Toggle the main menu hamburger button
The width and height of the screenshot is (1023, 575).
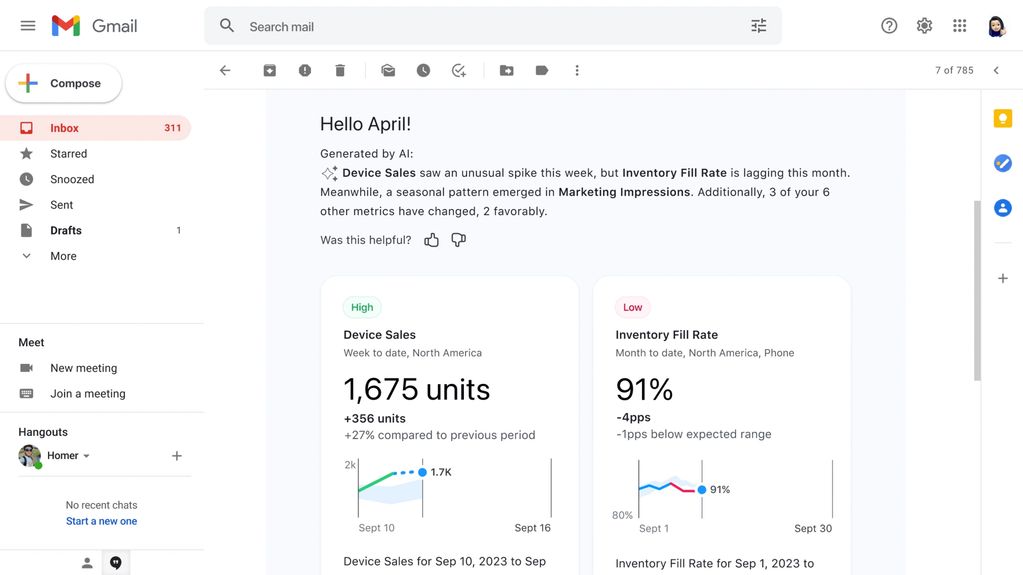click(x=28, y=26)
